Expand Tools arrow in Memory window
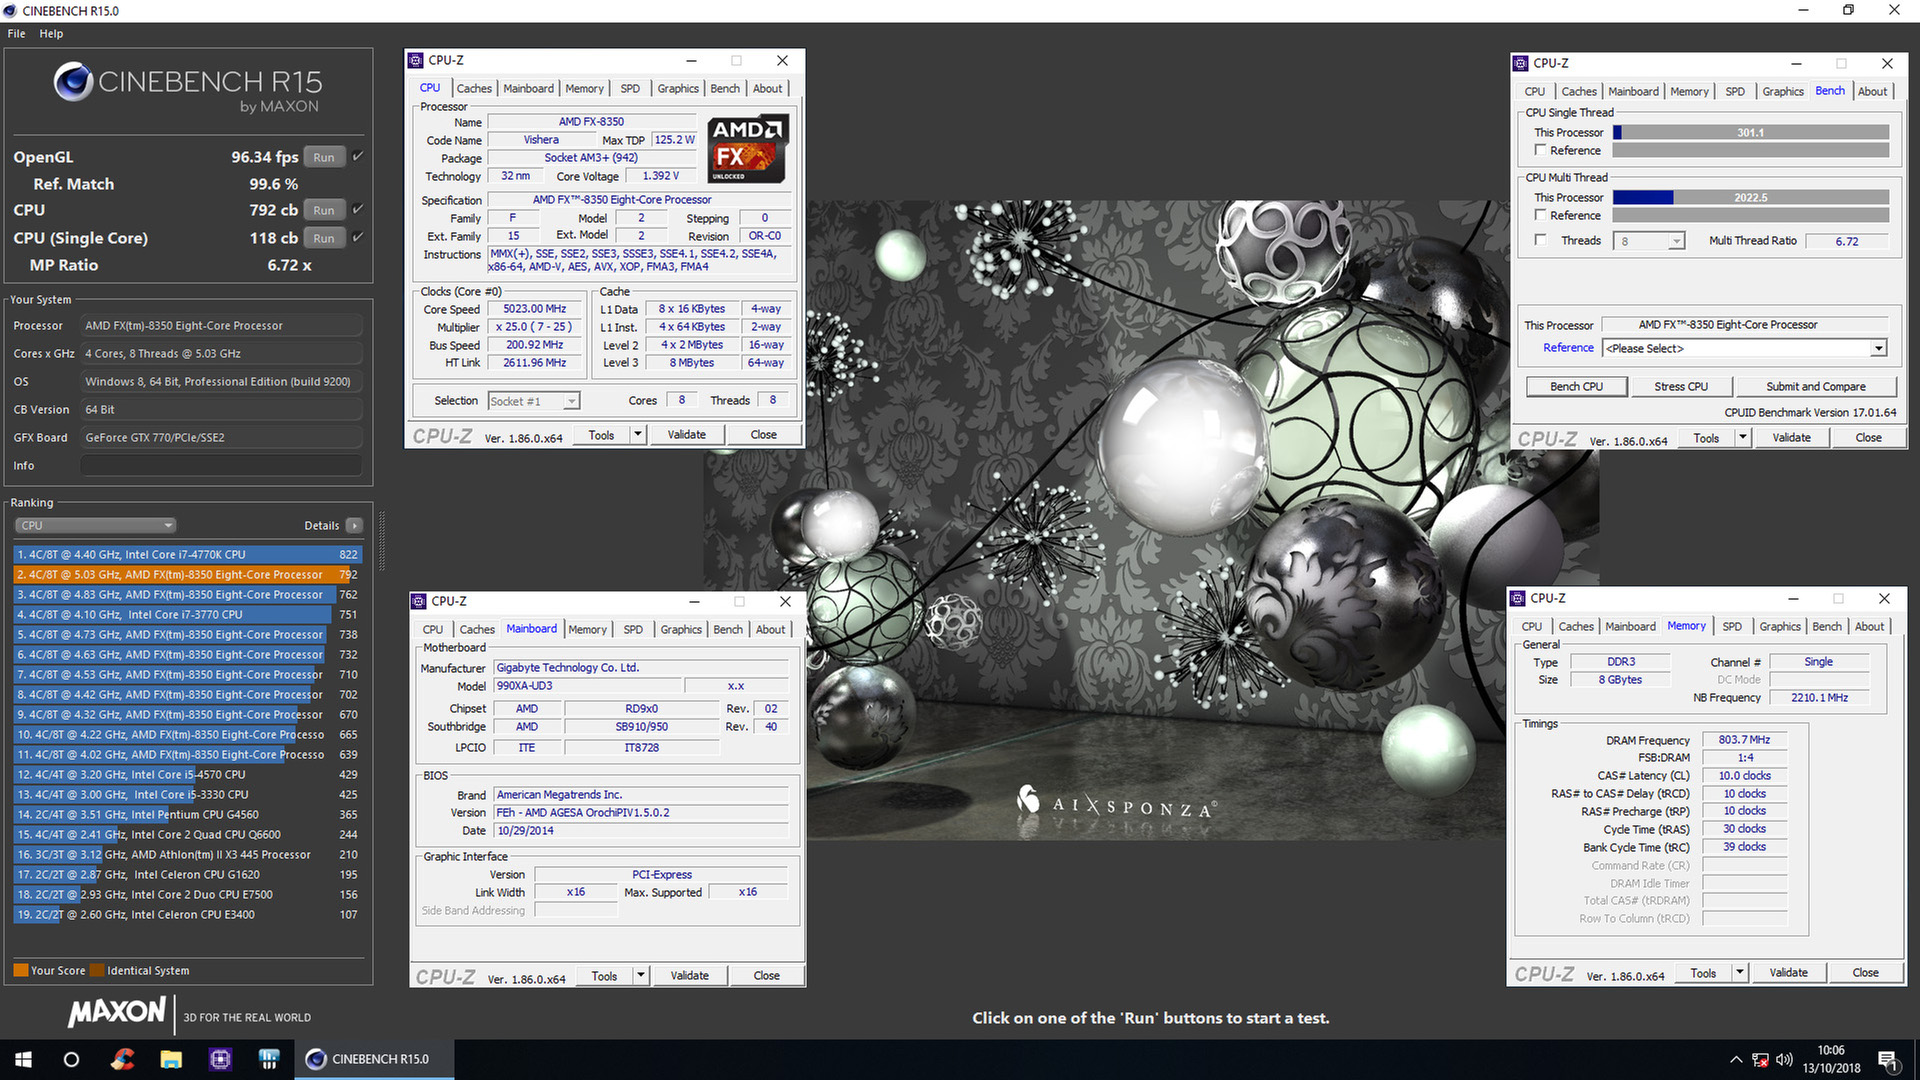1920x1080 pixels. [x=1740, y=973]
